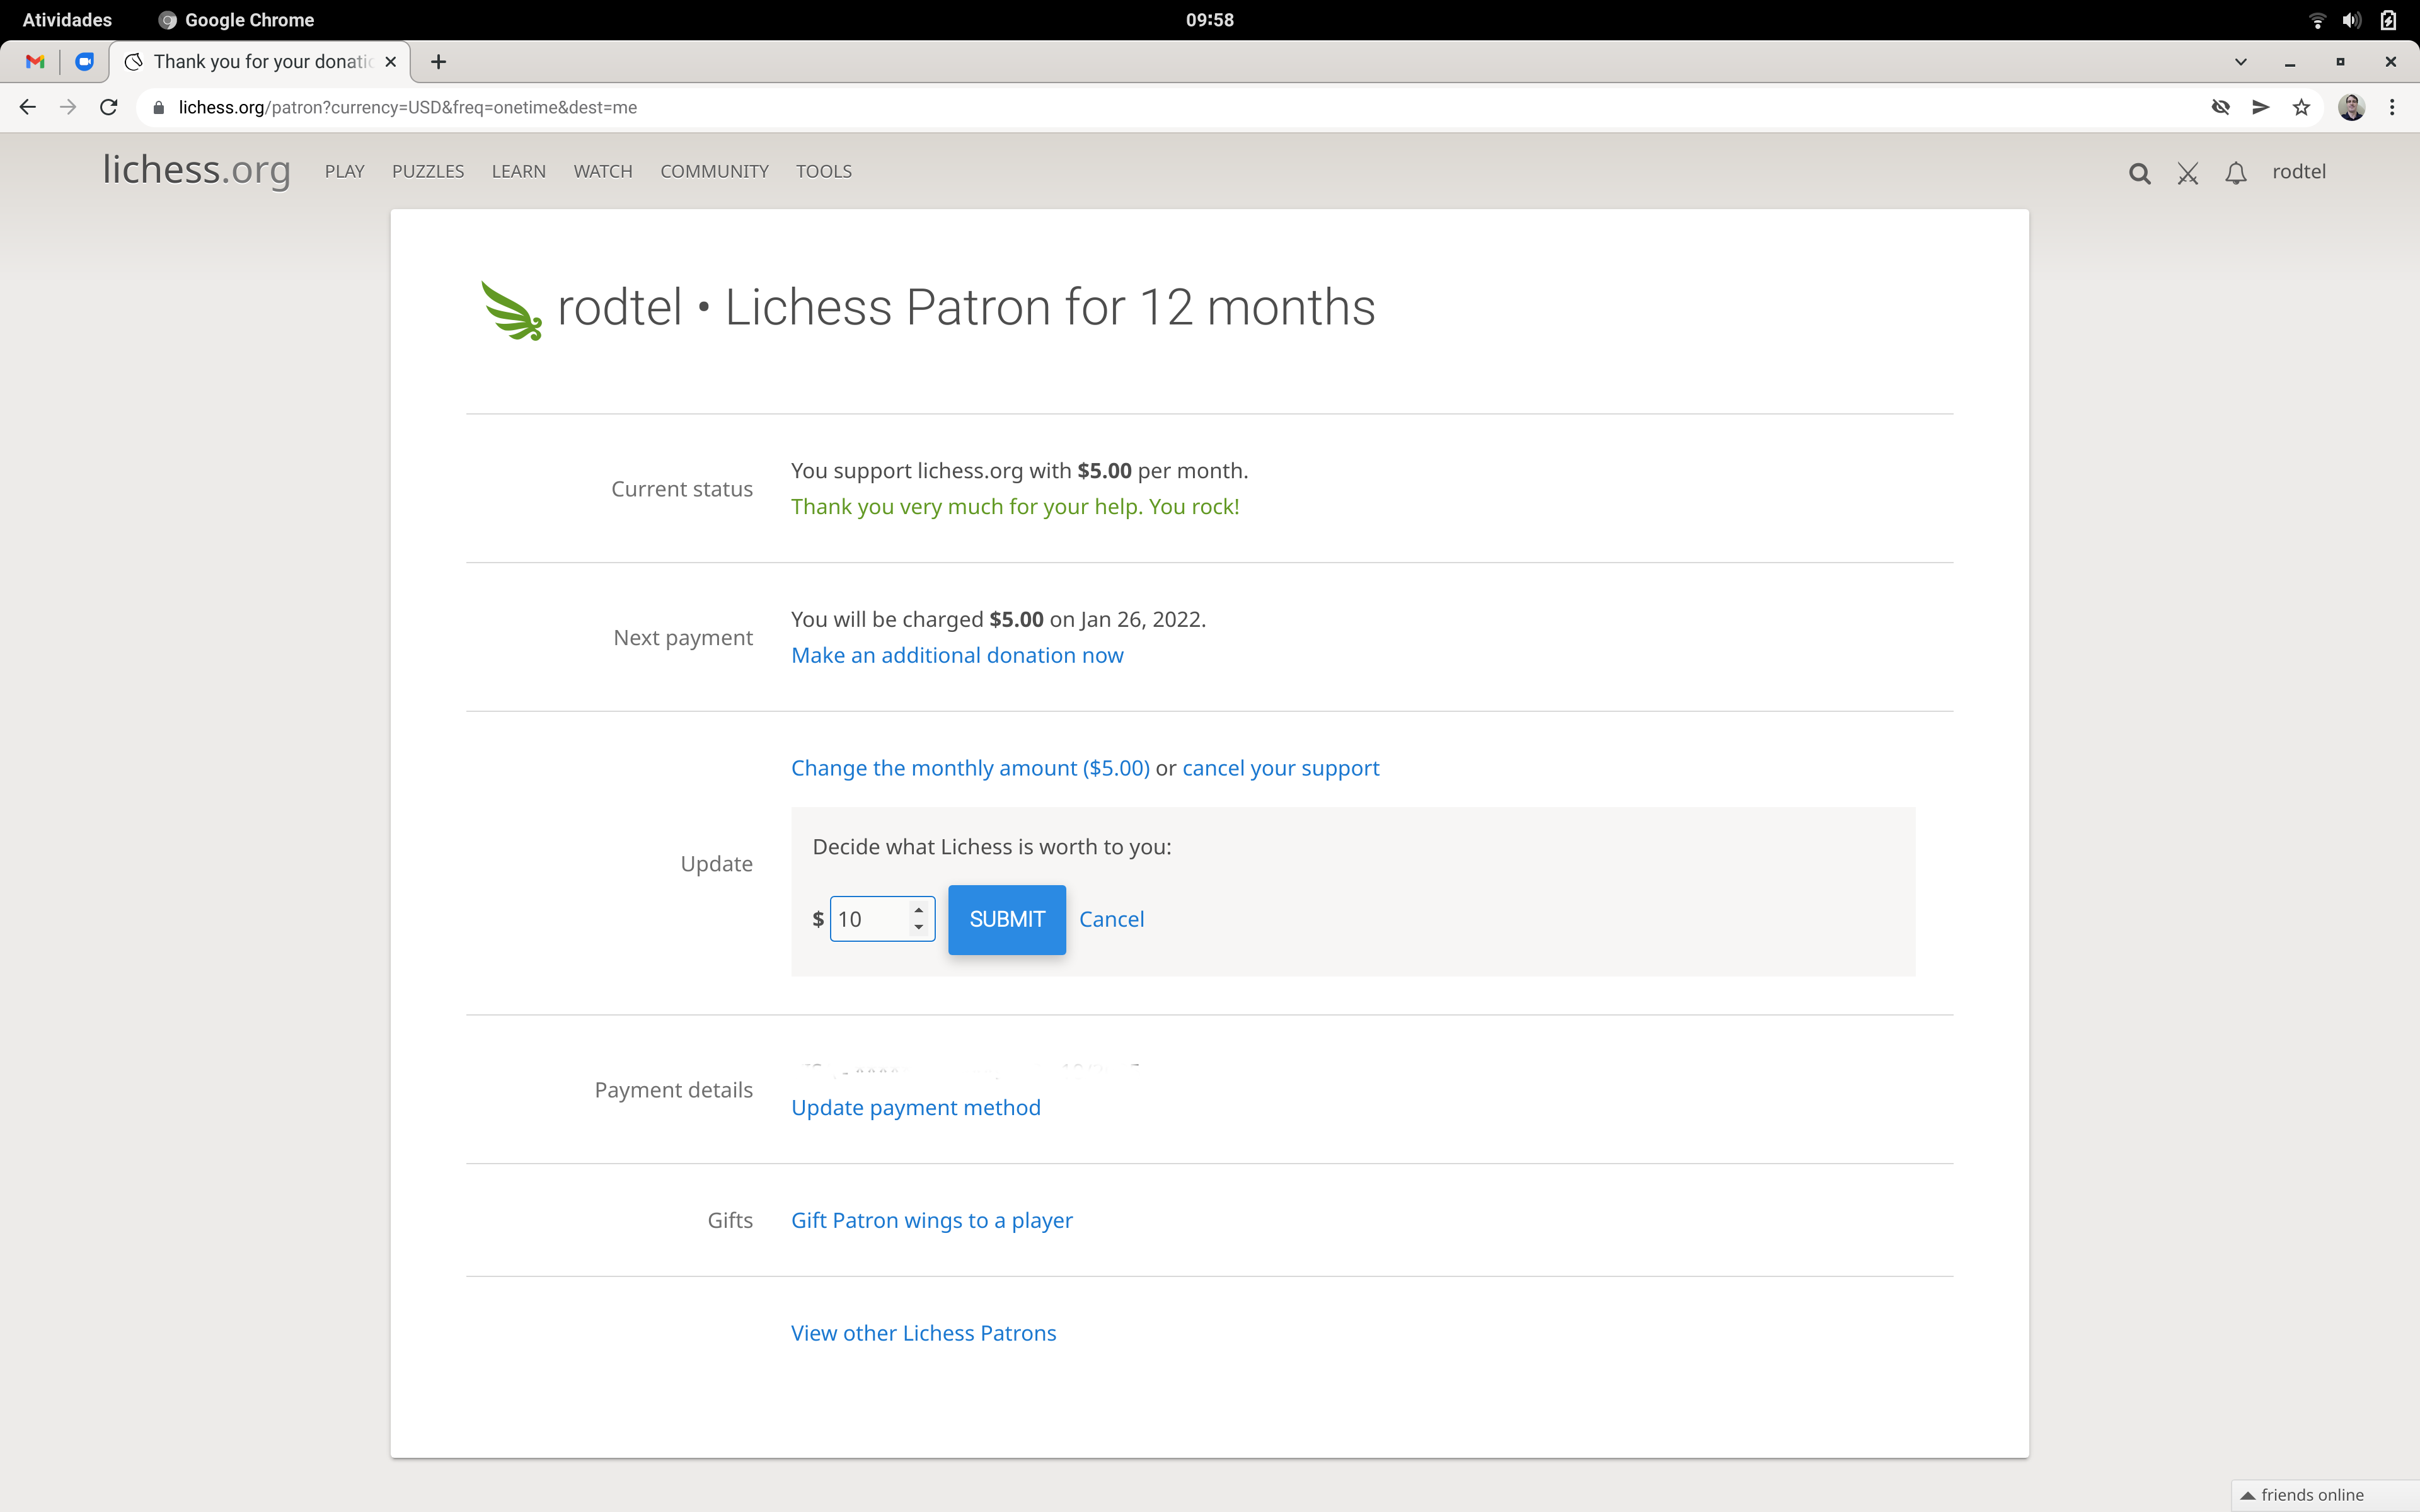Click the X close icon beside the bell
Screen dimensions: 2420x1512
2188,173
